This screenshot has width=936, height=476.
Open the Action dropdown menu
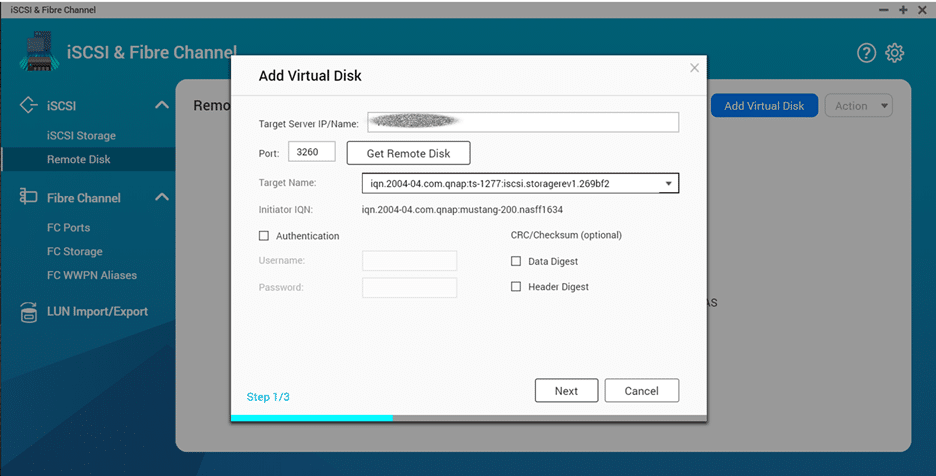tap(858, 106)
